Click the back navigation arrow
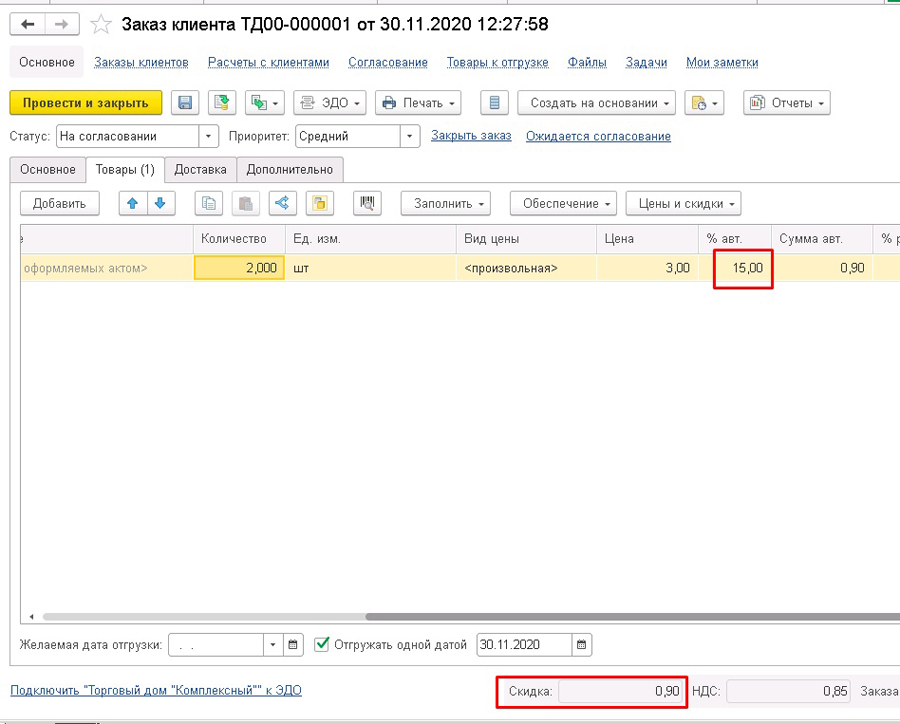This screenshot has height=724, width=900. 28,24
